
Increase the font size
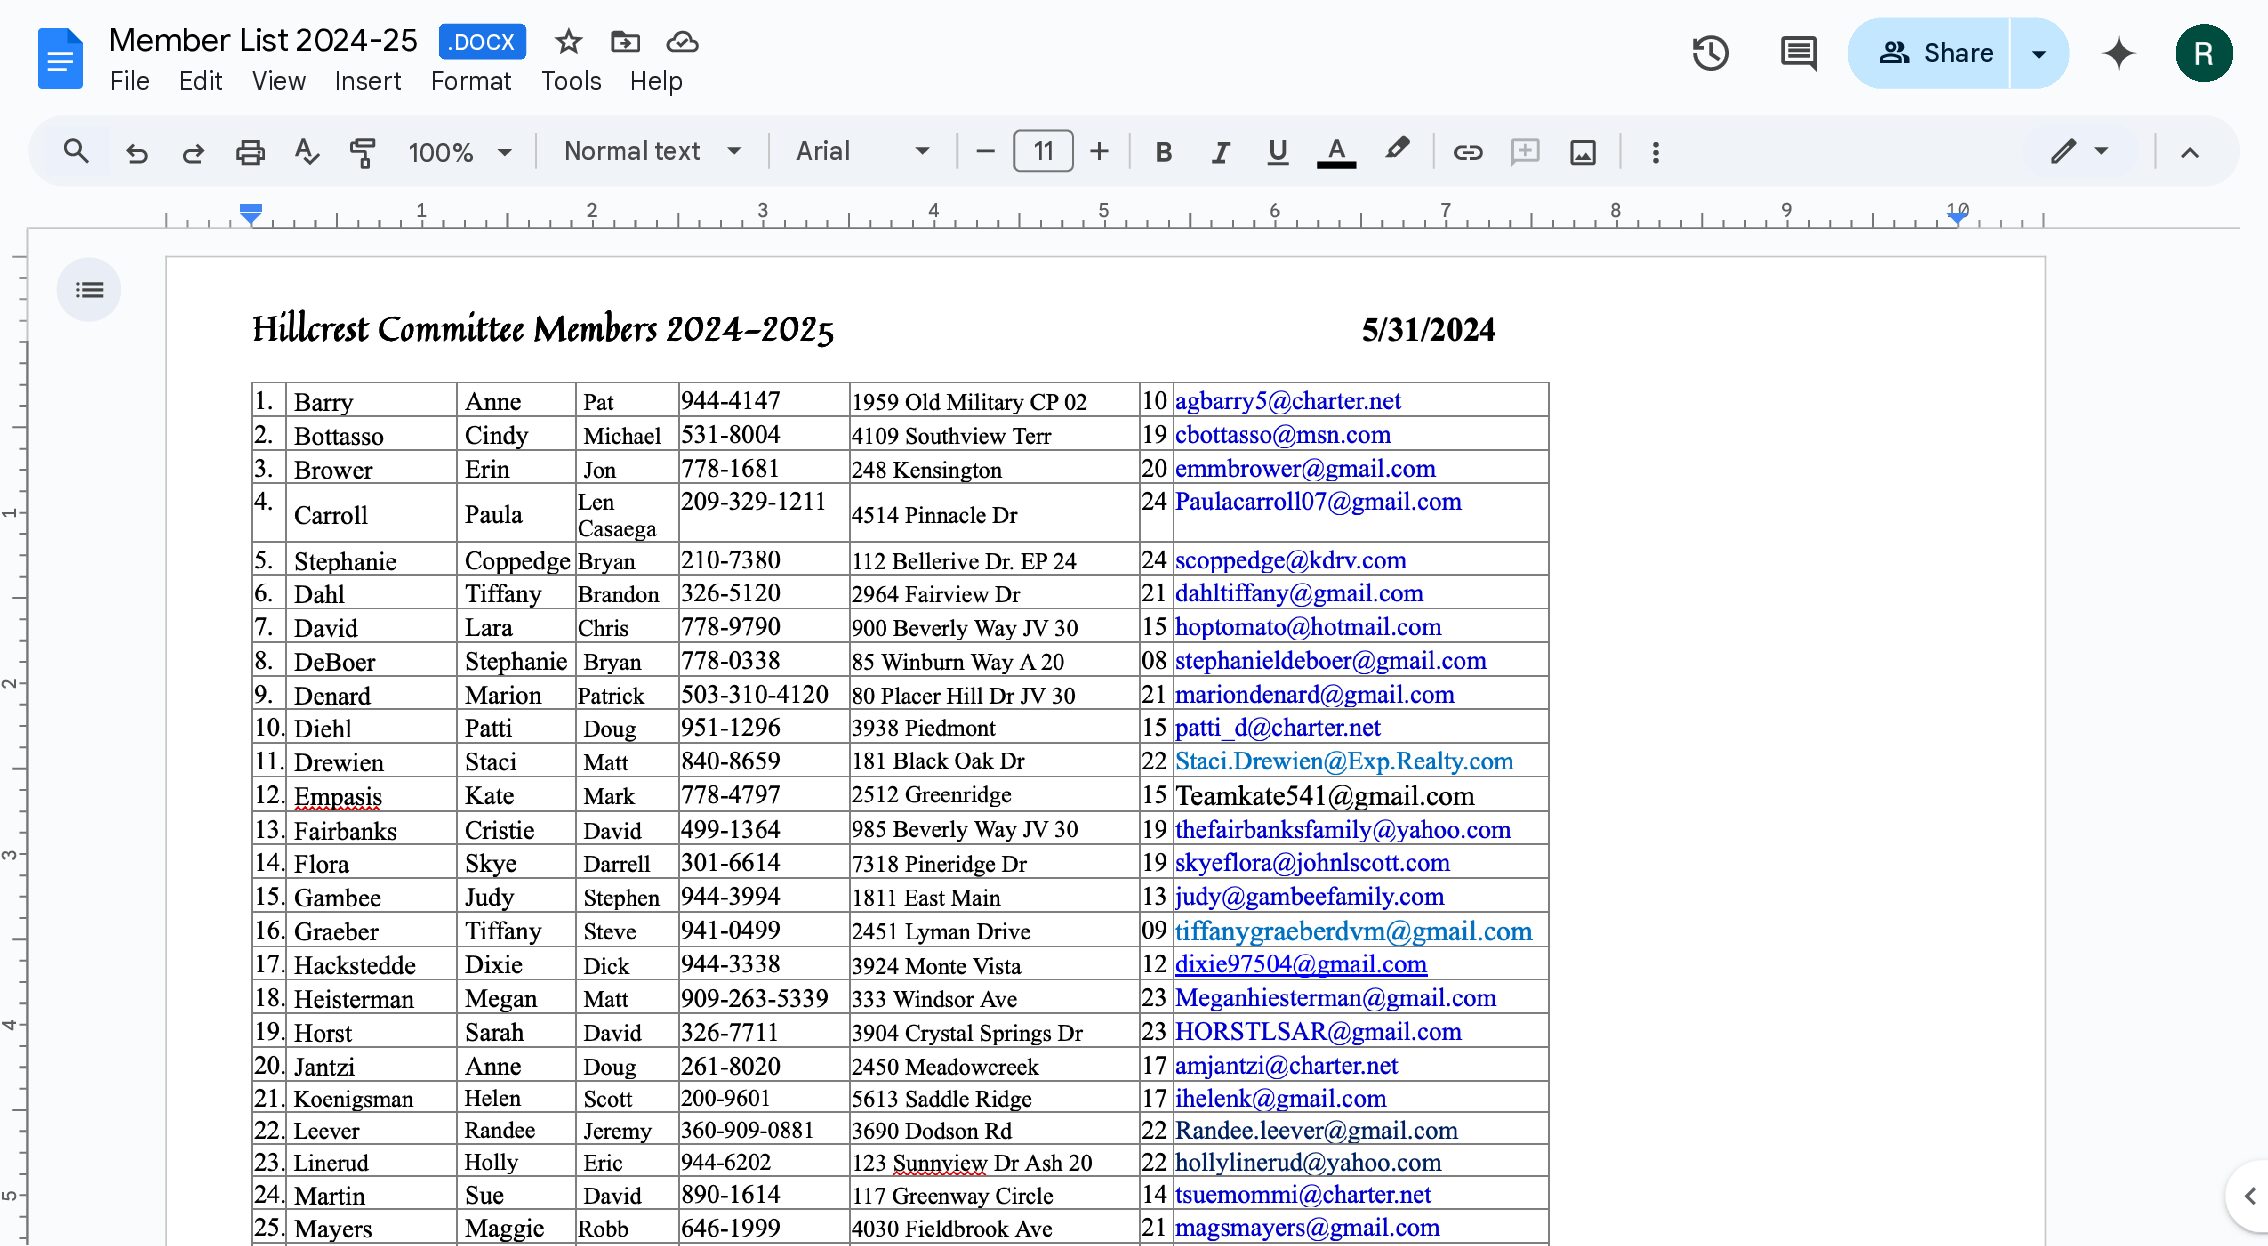(x=1099, y=152)
